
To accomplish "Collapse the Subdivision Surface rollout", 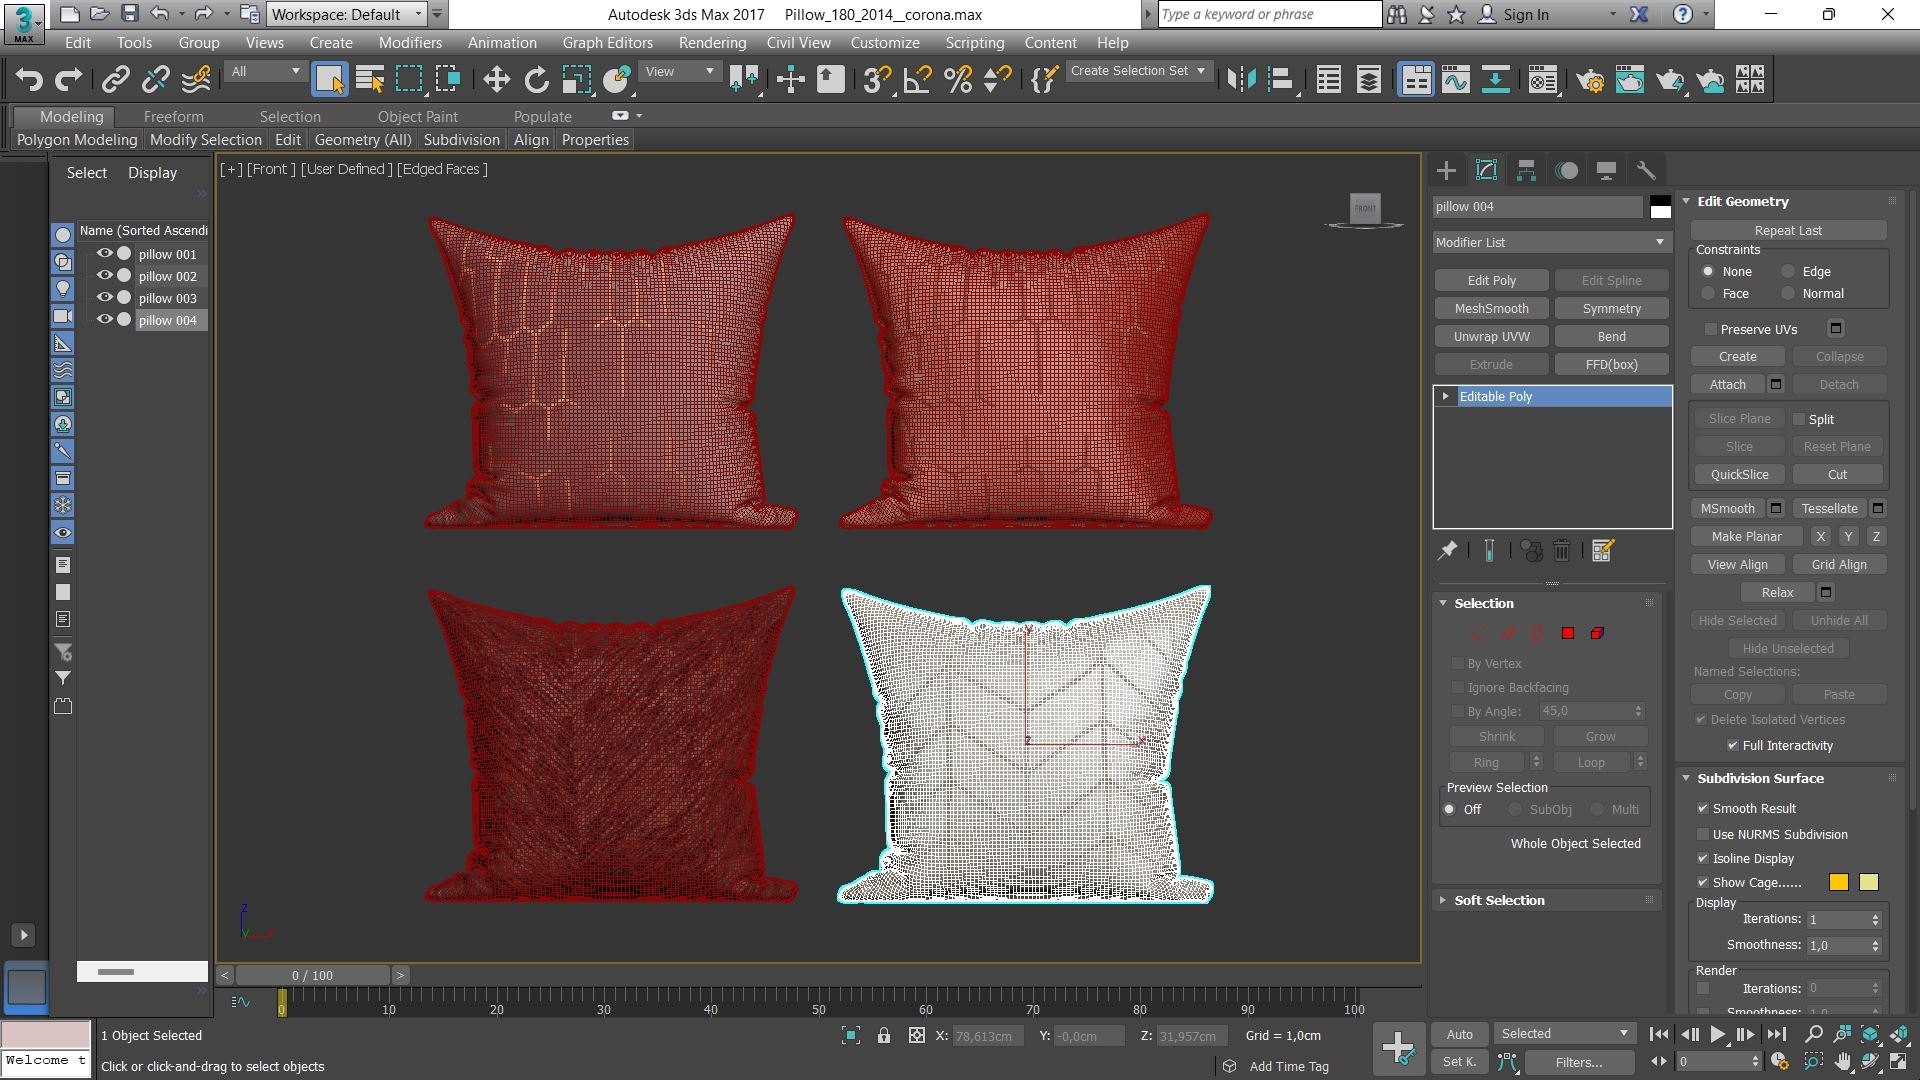I will pyautogui.click(x=1760, y=778).
